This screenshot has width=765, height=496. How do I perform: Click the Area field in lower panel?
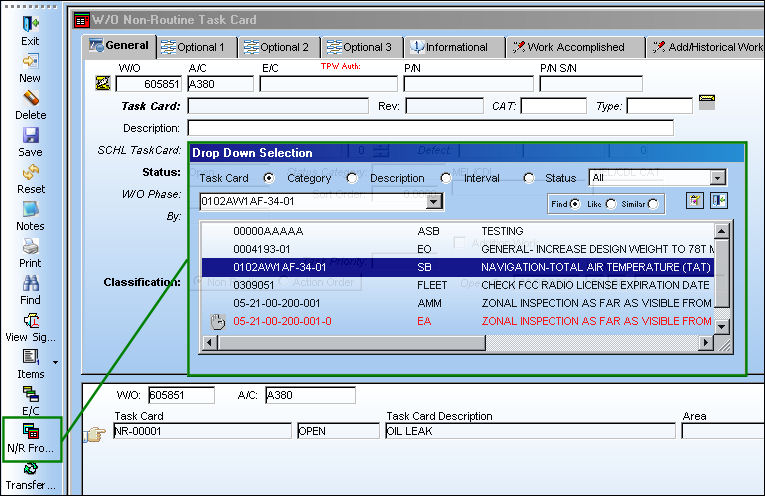click(x=723, y=431)
